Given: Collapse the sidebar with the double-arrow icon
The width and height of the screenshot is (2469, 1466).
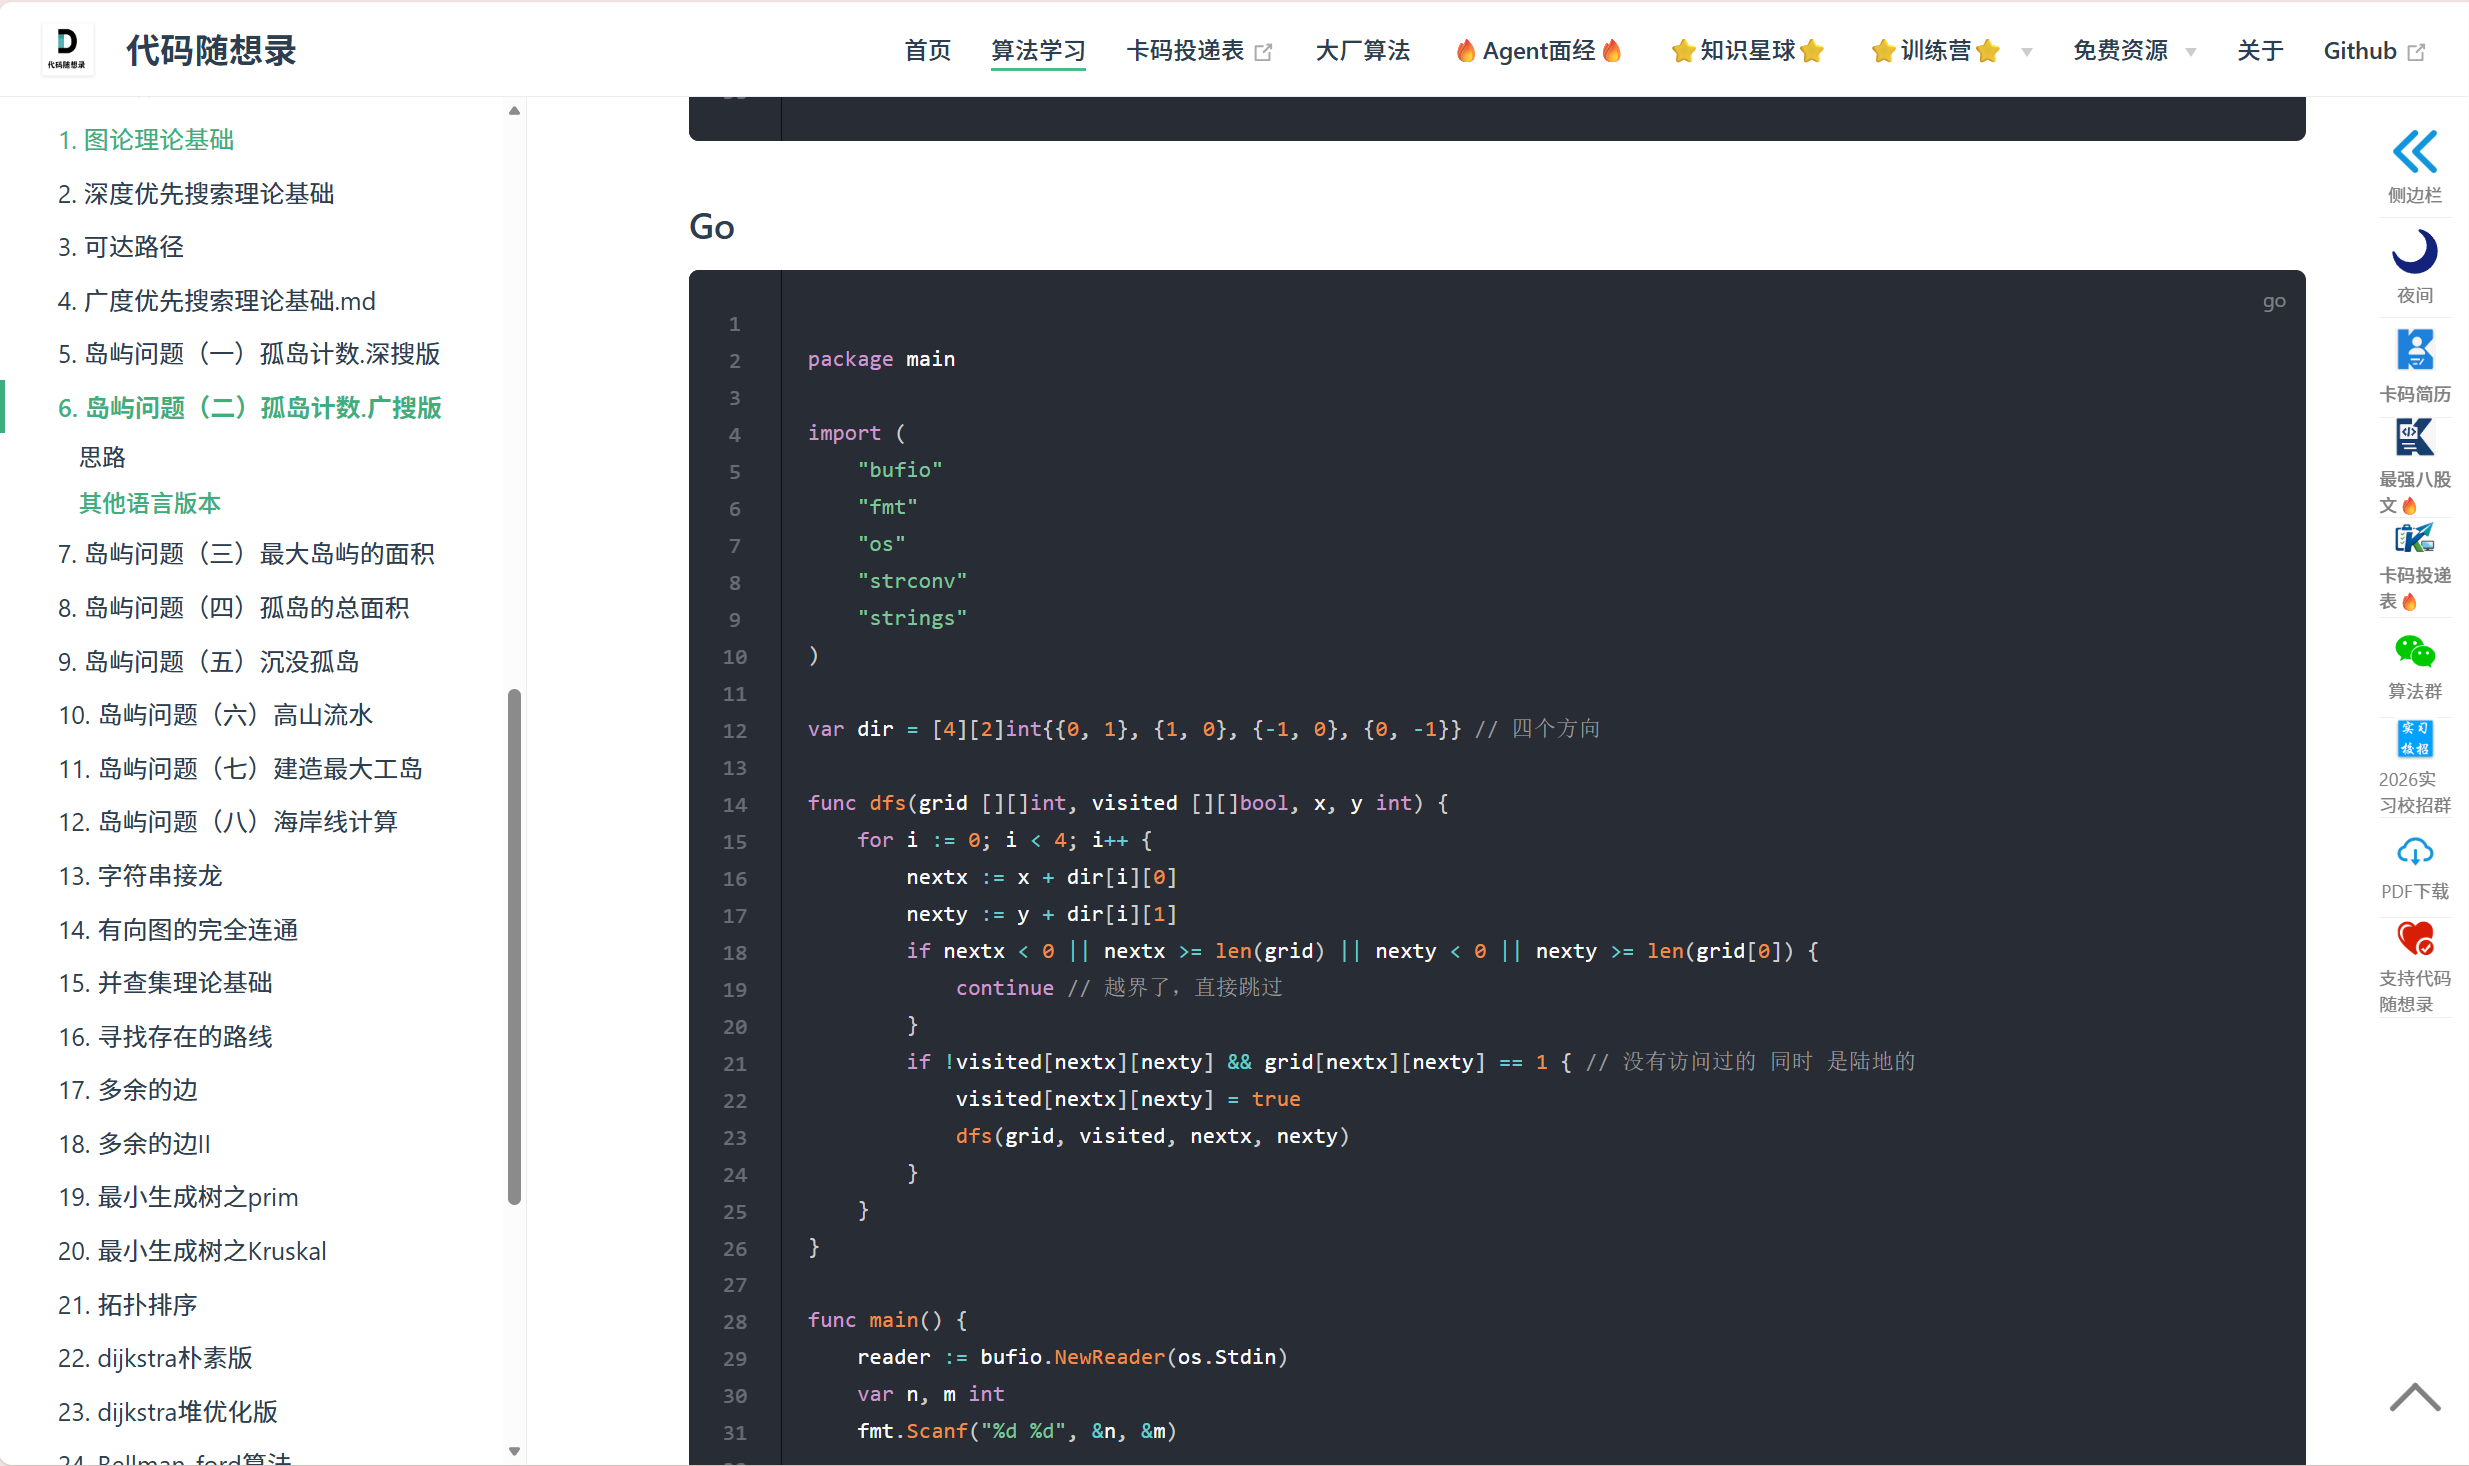Looking at the screenshot, I should pyautogui.click(x=2414, y=152).
